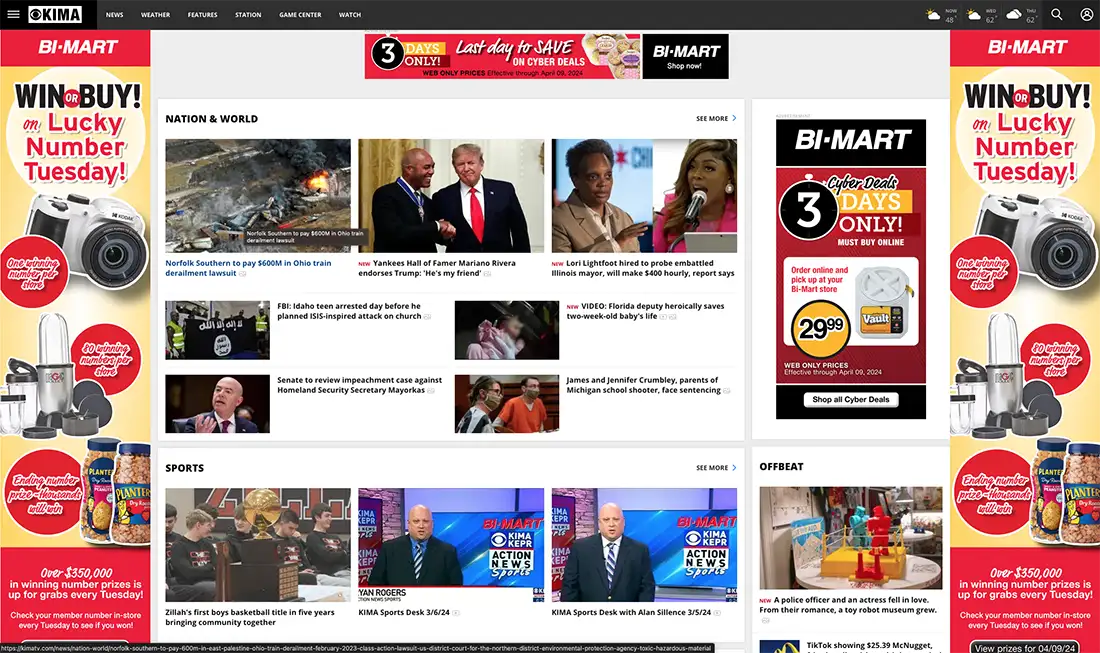The height and width of the screenshot is (653, 1100).
Task: Click the train derailment fire thumbnail
Action: click(258, 196)
